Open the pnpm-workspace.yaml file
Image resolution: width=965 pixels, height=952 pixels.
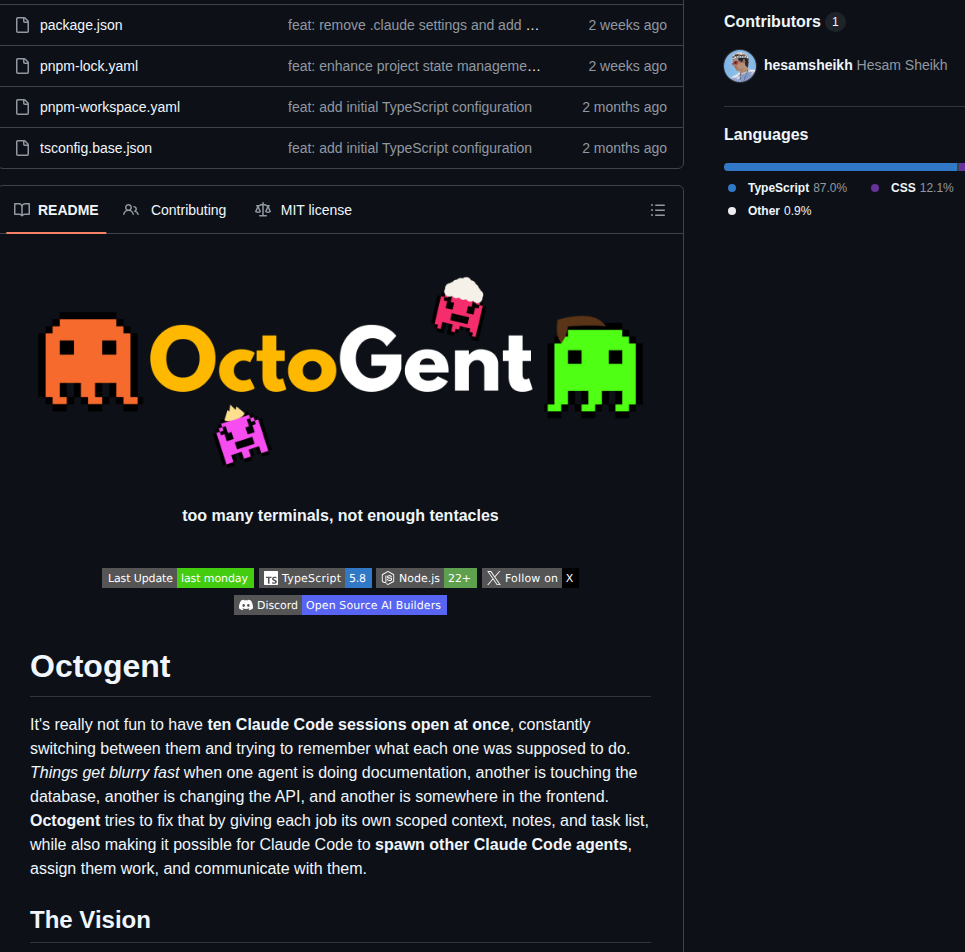click(x=110, y=107)
